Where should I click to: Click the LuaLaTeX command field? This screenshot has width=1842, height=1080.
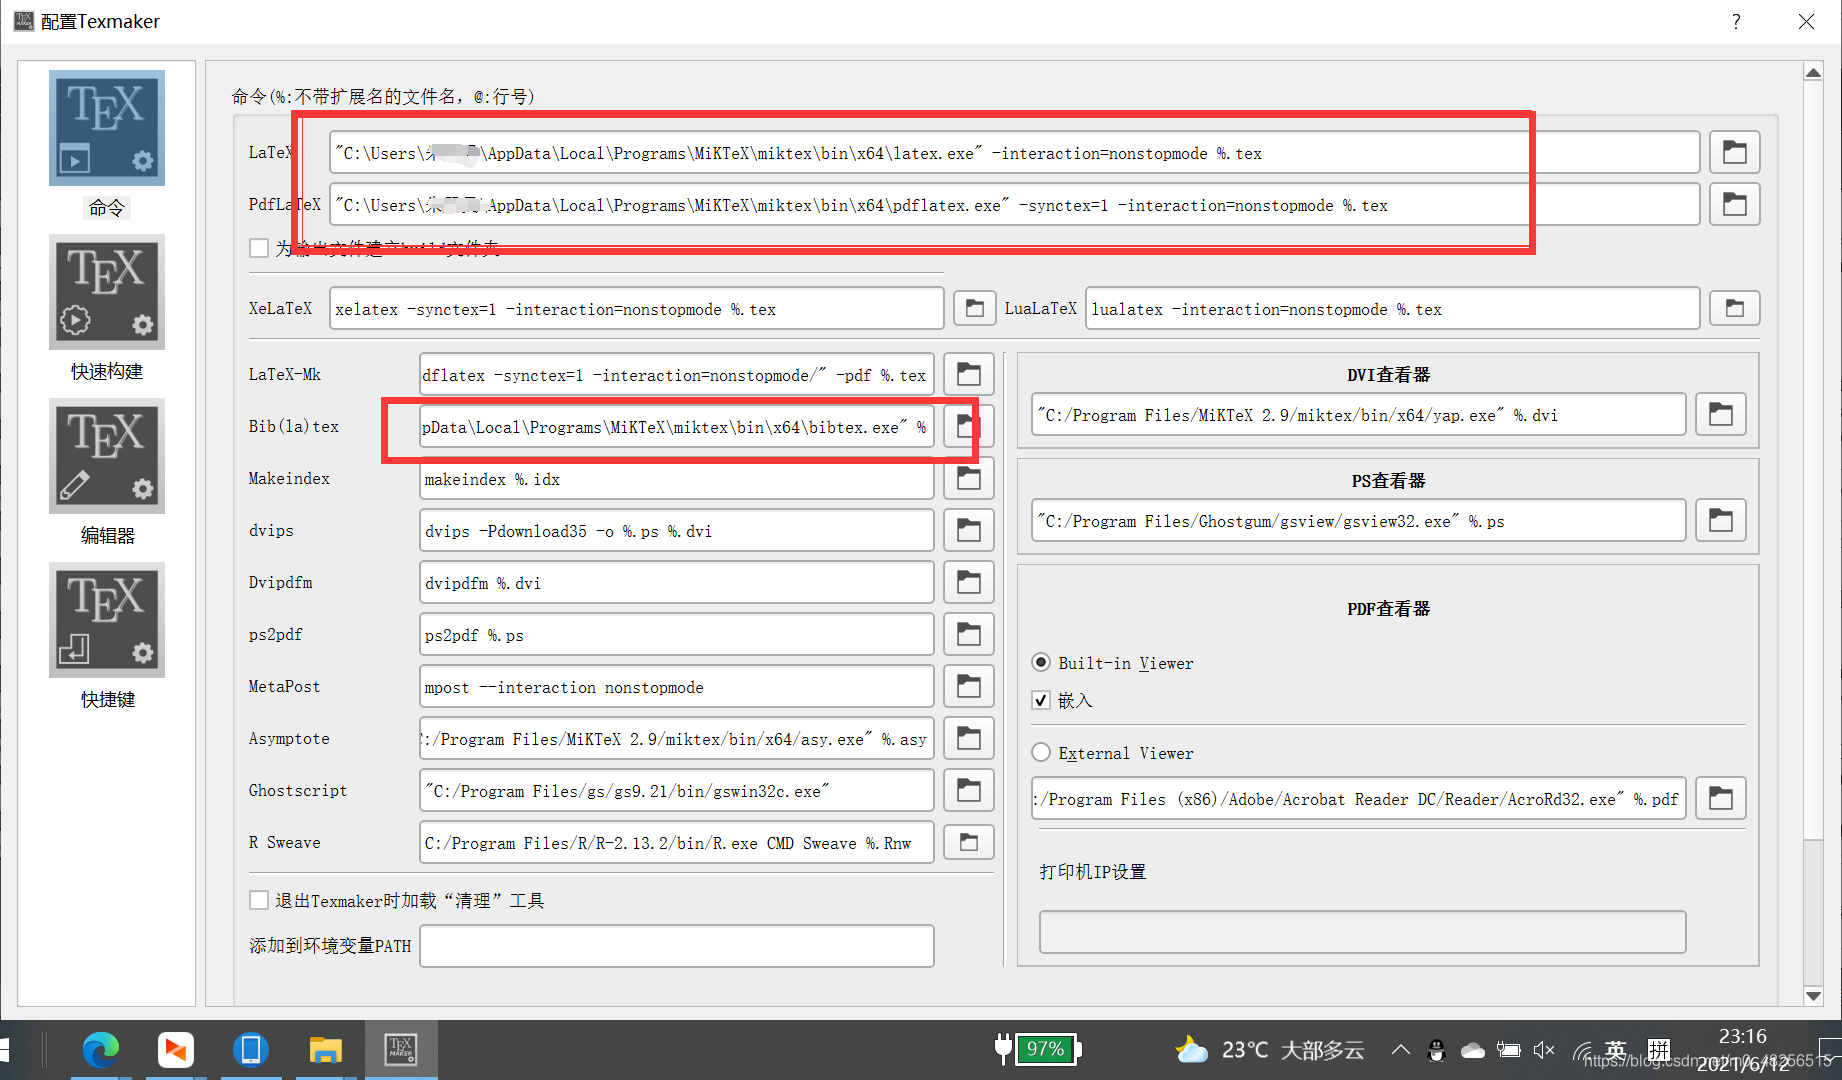tap(1392, 308)
